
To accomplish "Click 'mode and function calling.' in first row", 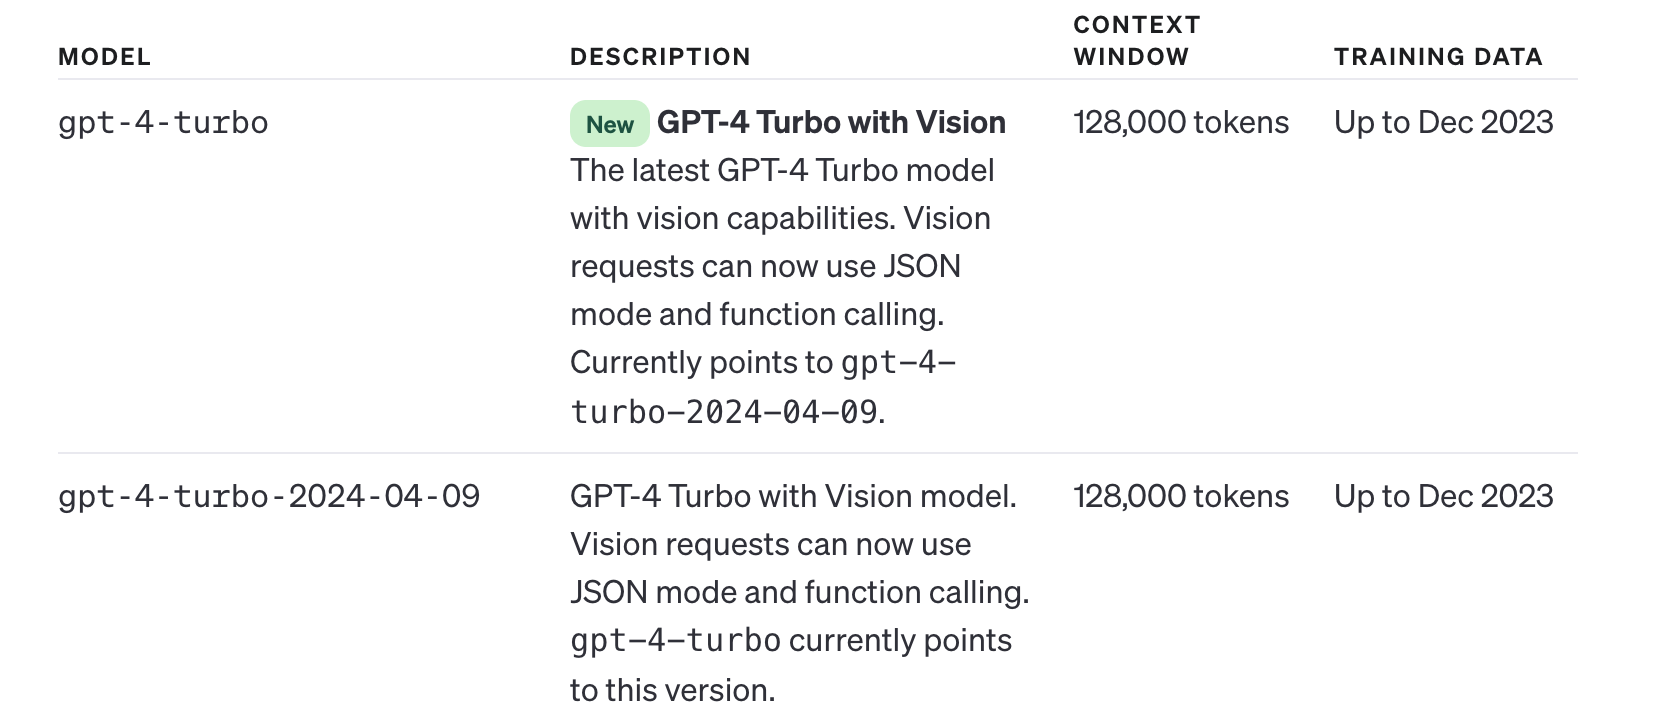I will [757, 314].
